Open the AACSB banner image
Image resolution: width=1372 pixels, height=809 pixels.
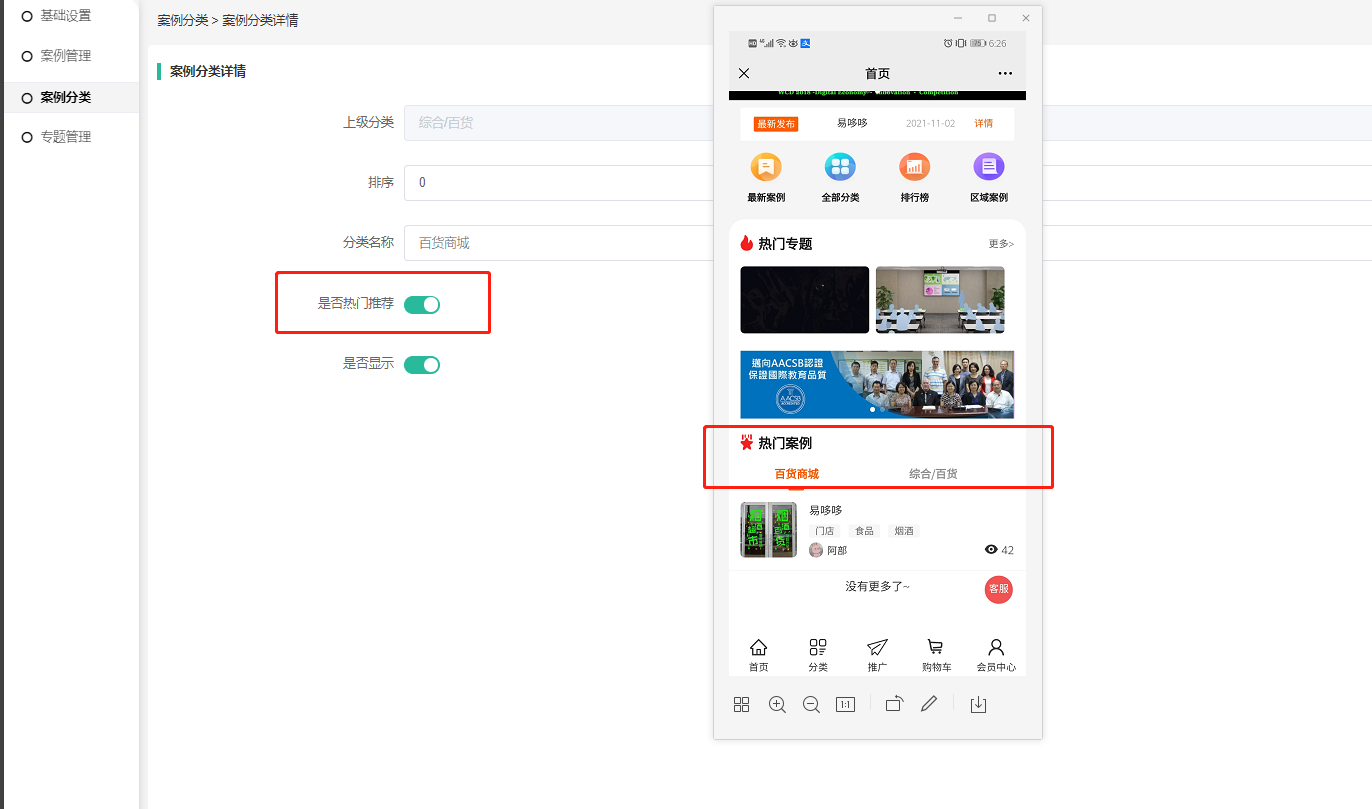(877, 384)
